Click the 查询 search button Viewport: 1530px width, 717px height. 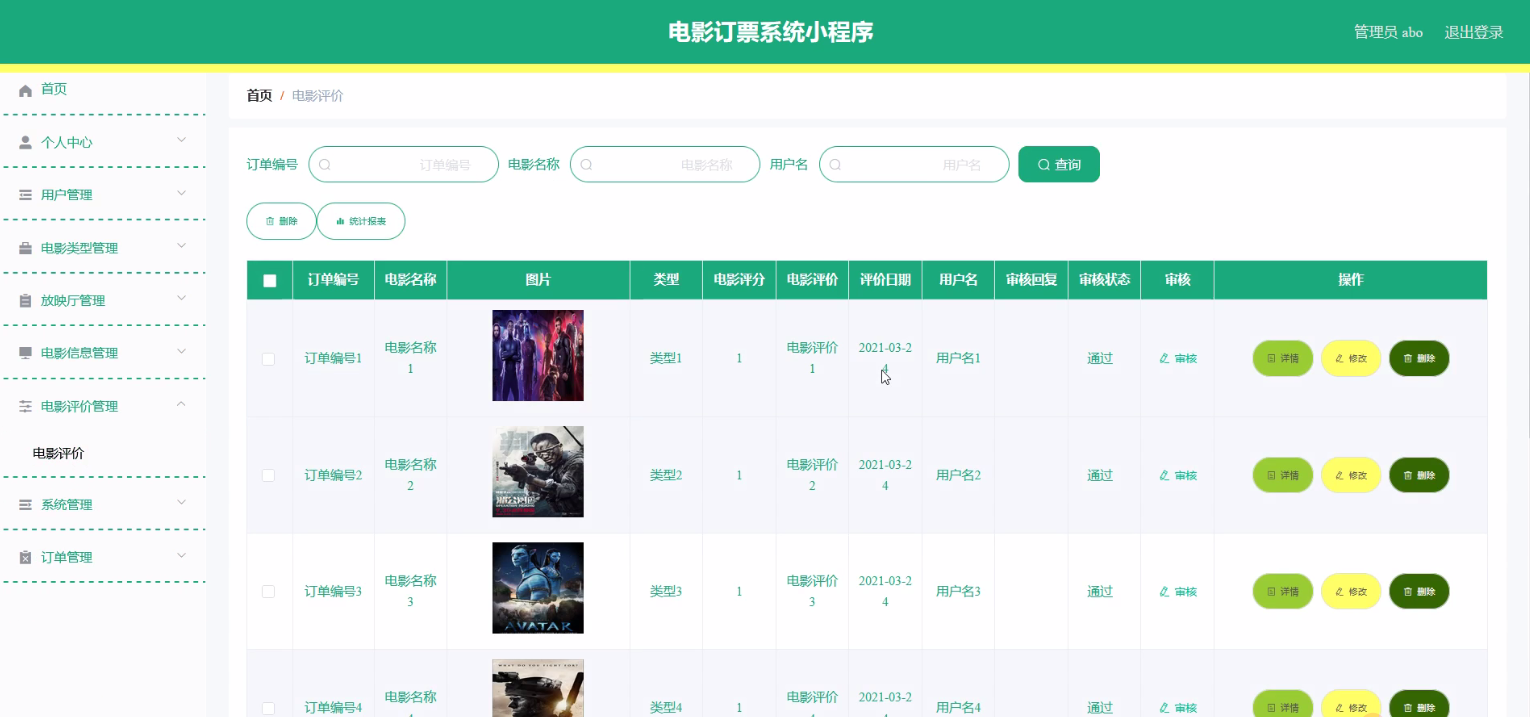pyautogui.click(x=1059, y=164)
